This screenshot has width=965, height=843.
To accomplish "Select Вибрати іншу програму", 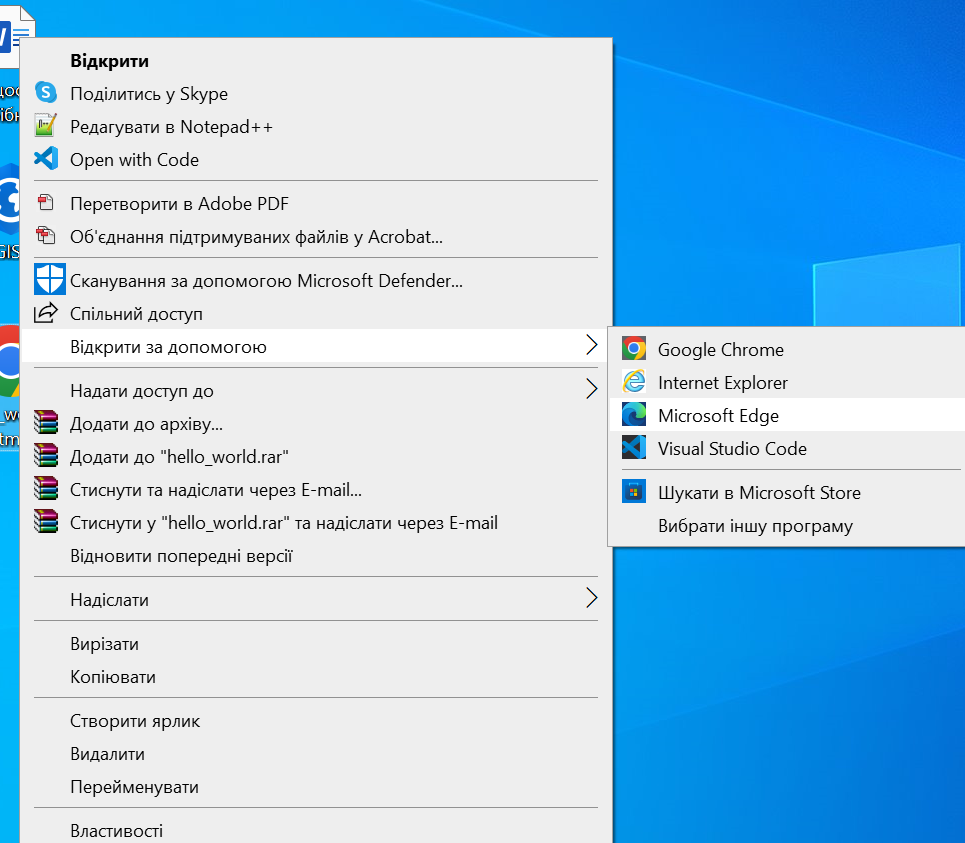I will (x=787, y=525).
